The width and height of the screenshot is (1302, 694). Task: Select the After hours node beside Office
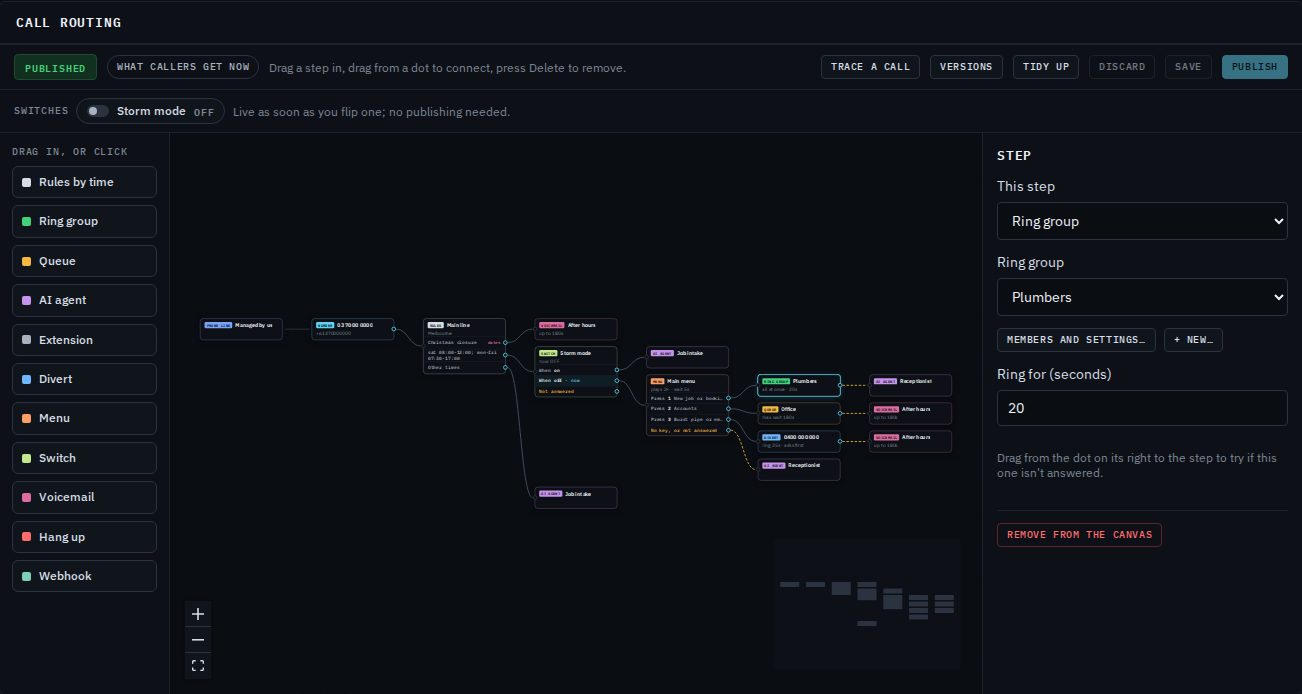pos(911,413)
